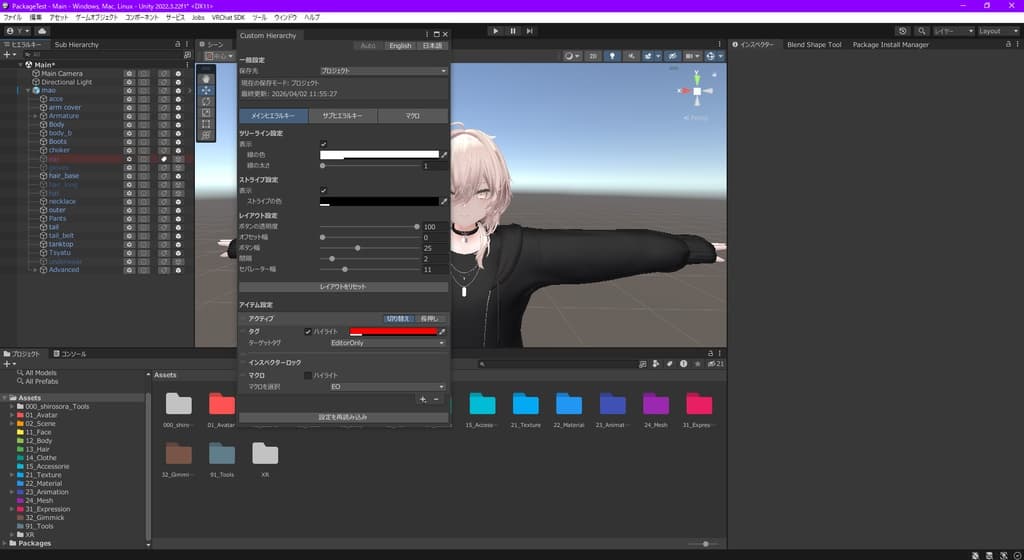Image resolution: width=1024 pixels, height=560 pixels.
Task: Toggle the 2D view button
Action: click(x=592, y=56)
